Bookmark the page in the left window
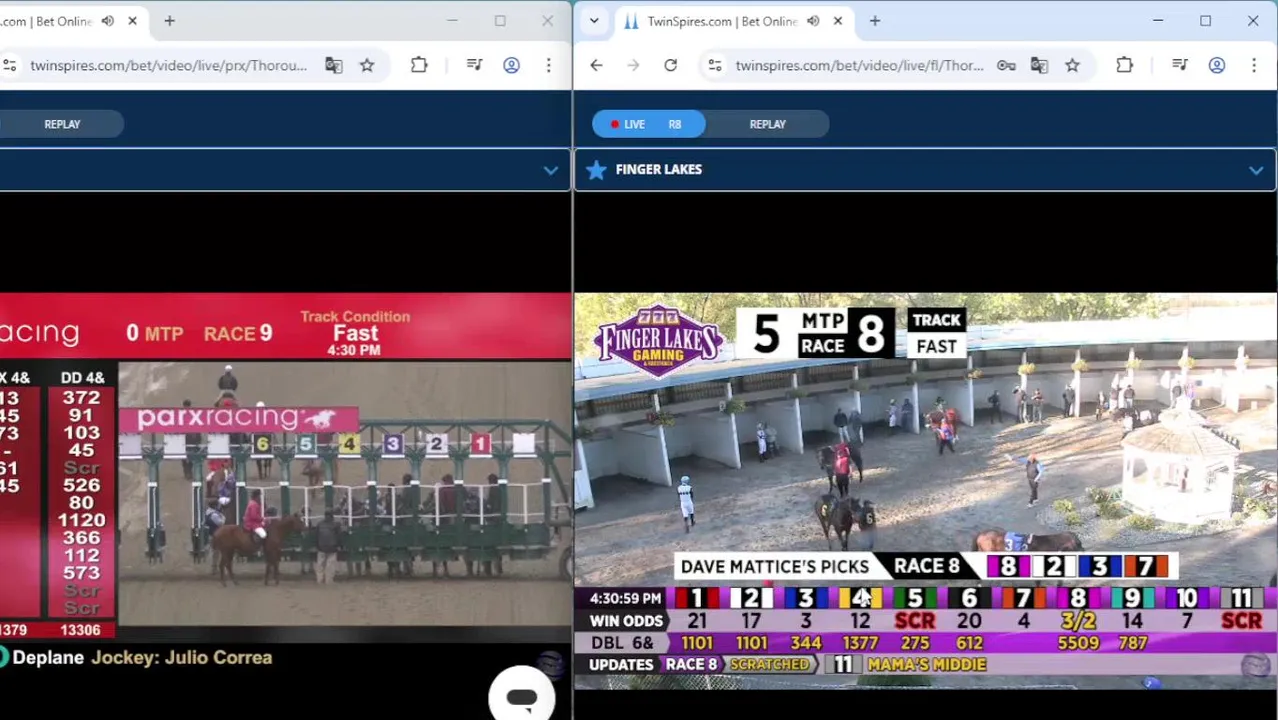The height and width of the screenshot is (720, 1278). coord(367,65)
